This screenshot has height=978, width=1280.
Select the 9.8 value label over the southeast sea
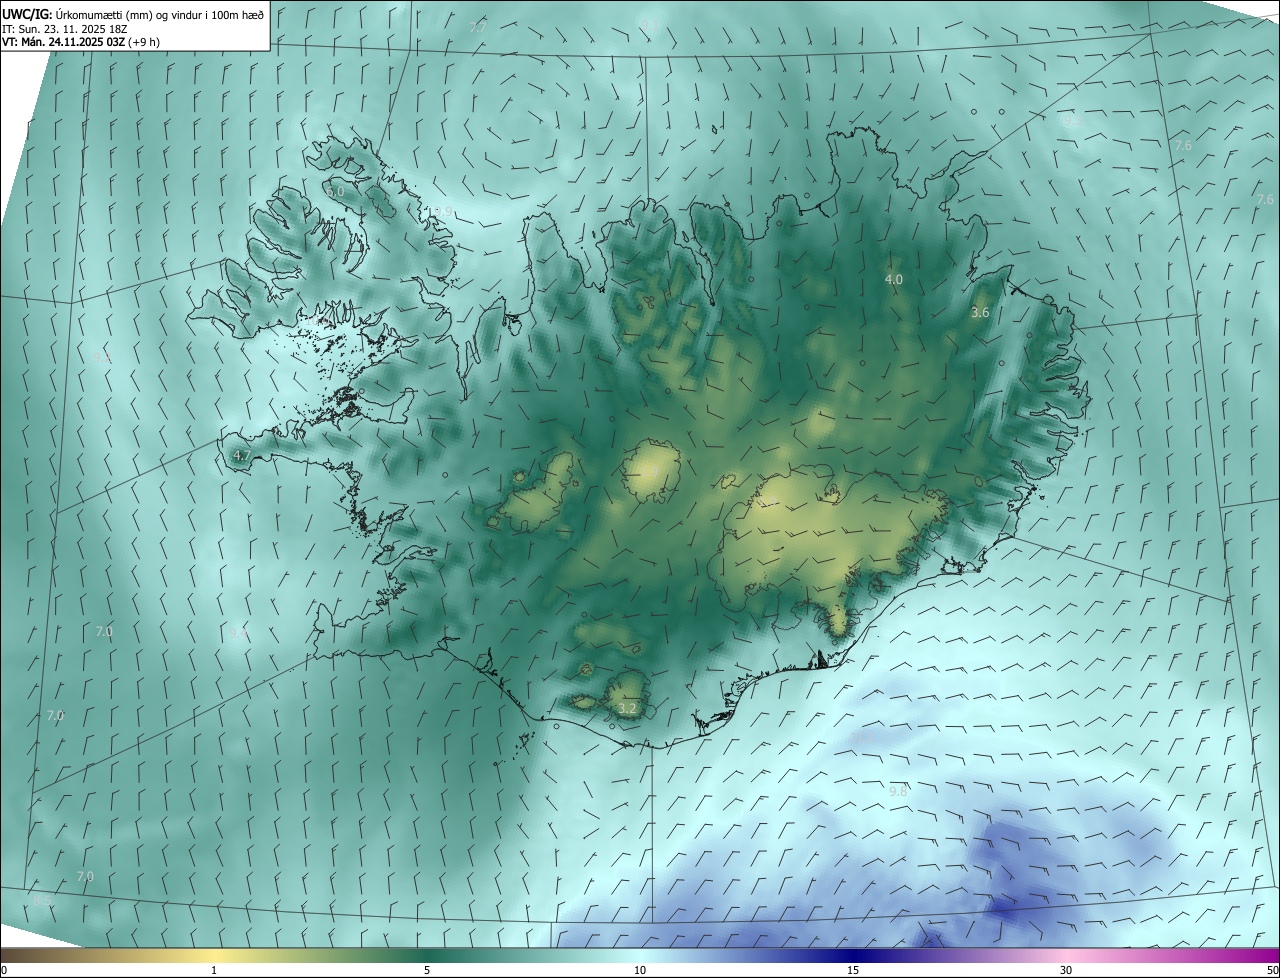898,791
